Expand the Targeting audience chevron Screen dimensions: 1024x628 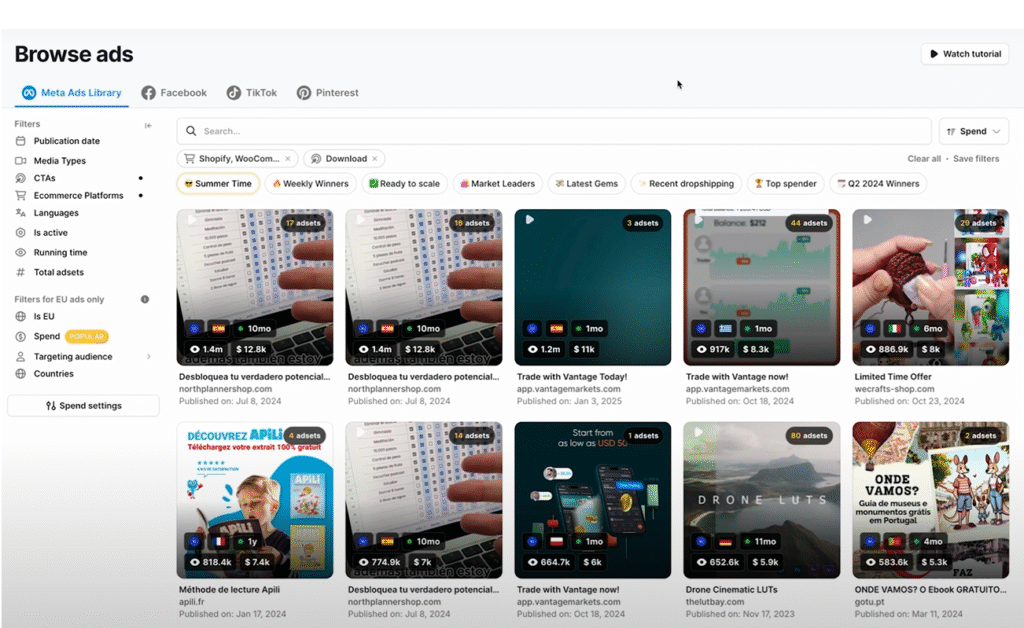149,356
